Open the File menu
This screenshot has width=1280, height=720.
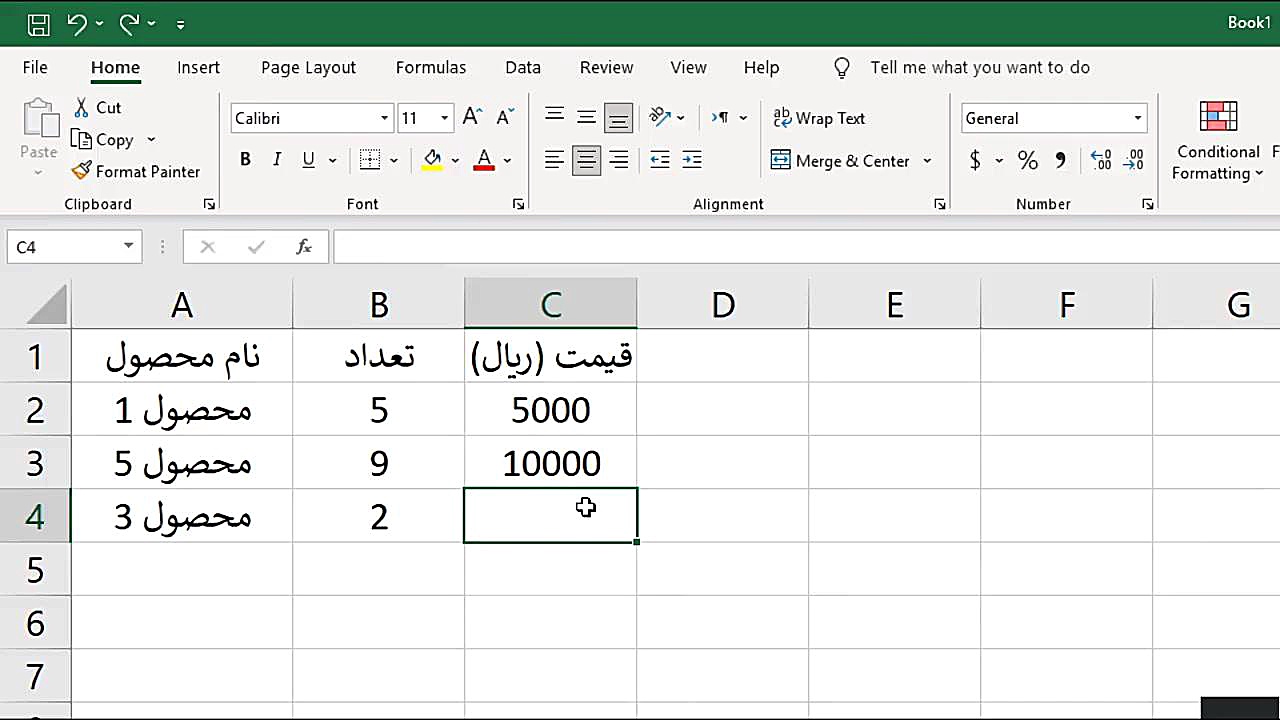click(x=35, y=68)
